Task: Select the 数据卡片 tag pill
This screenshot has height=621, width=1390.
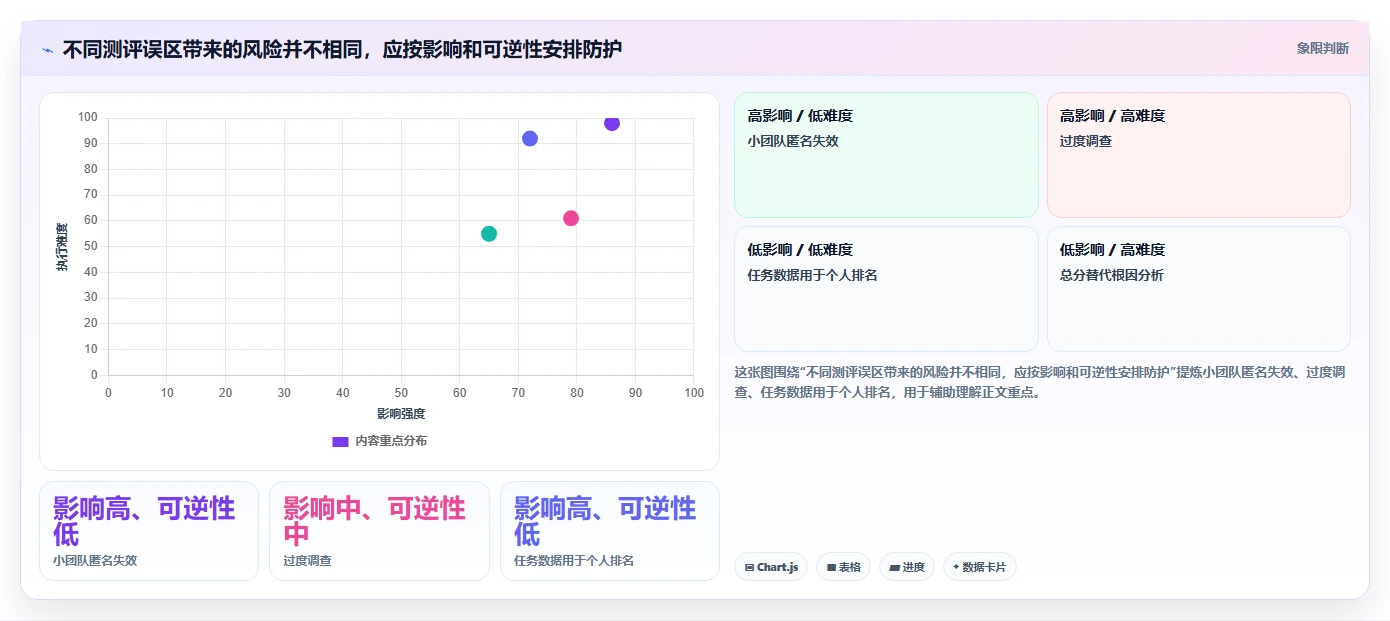Action: pyautogui.click(x=980, y=567)
